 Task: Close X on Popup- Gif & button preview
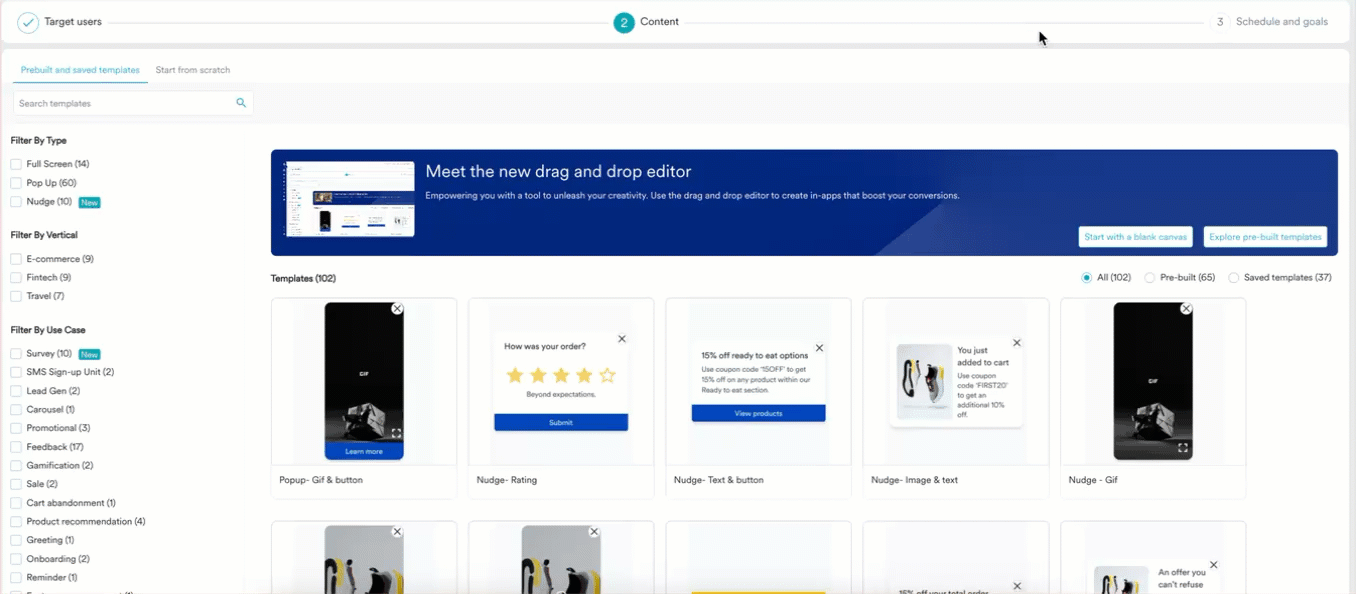click(397, 309)
